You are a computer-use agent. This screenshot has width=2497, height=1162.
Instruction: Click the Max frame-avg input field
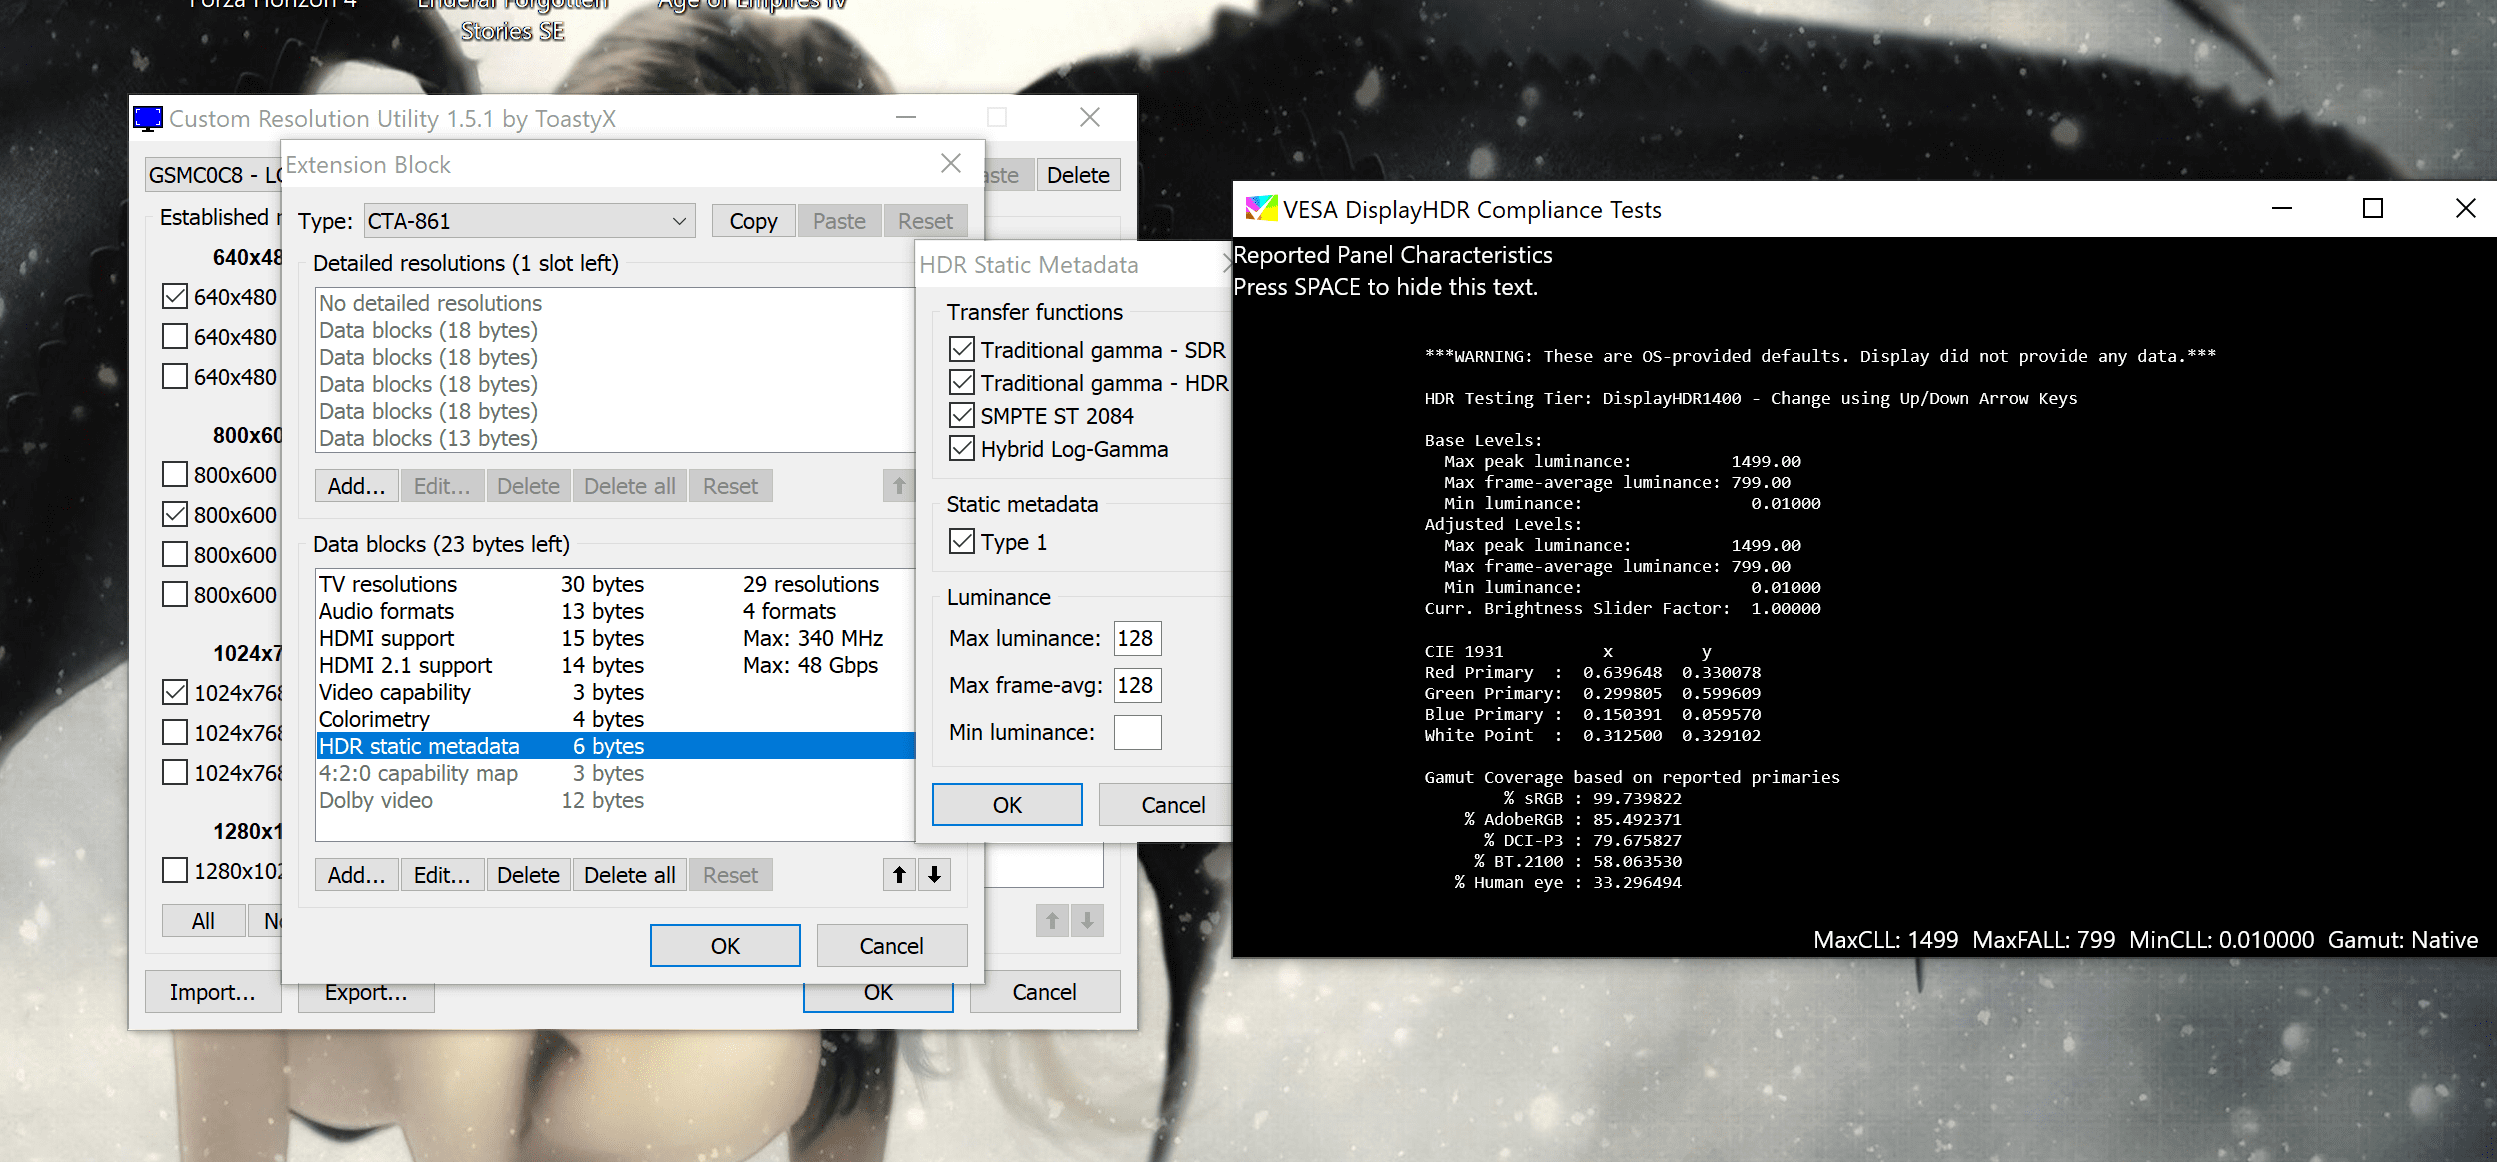point(1137,685)
